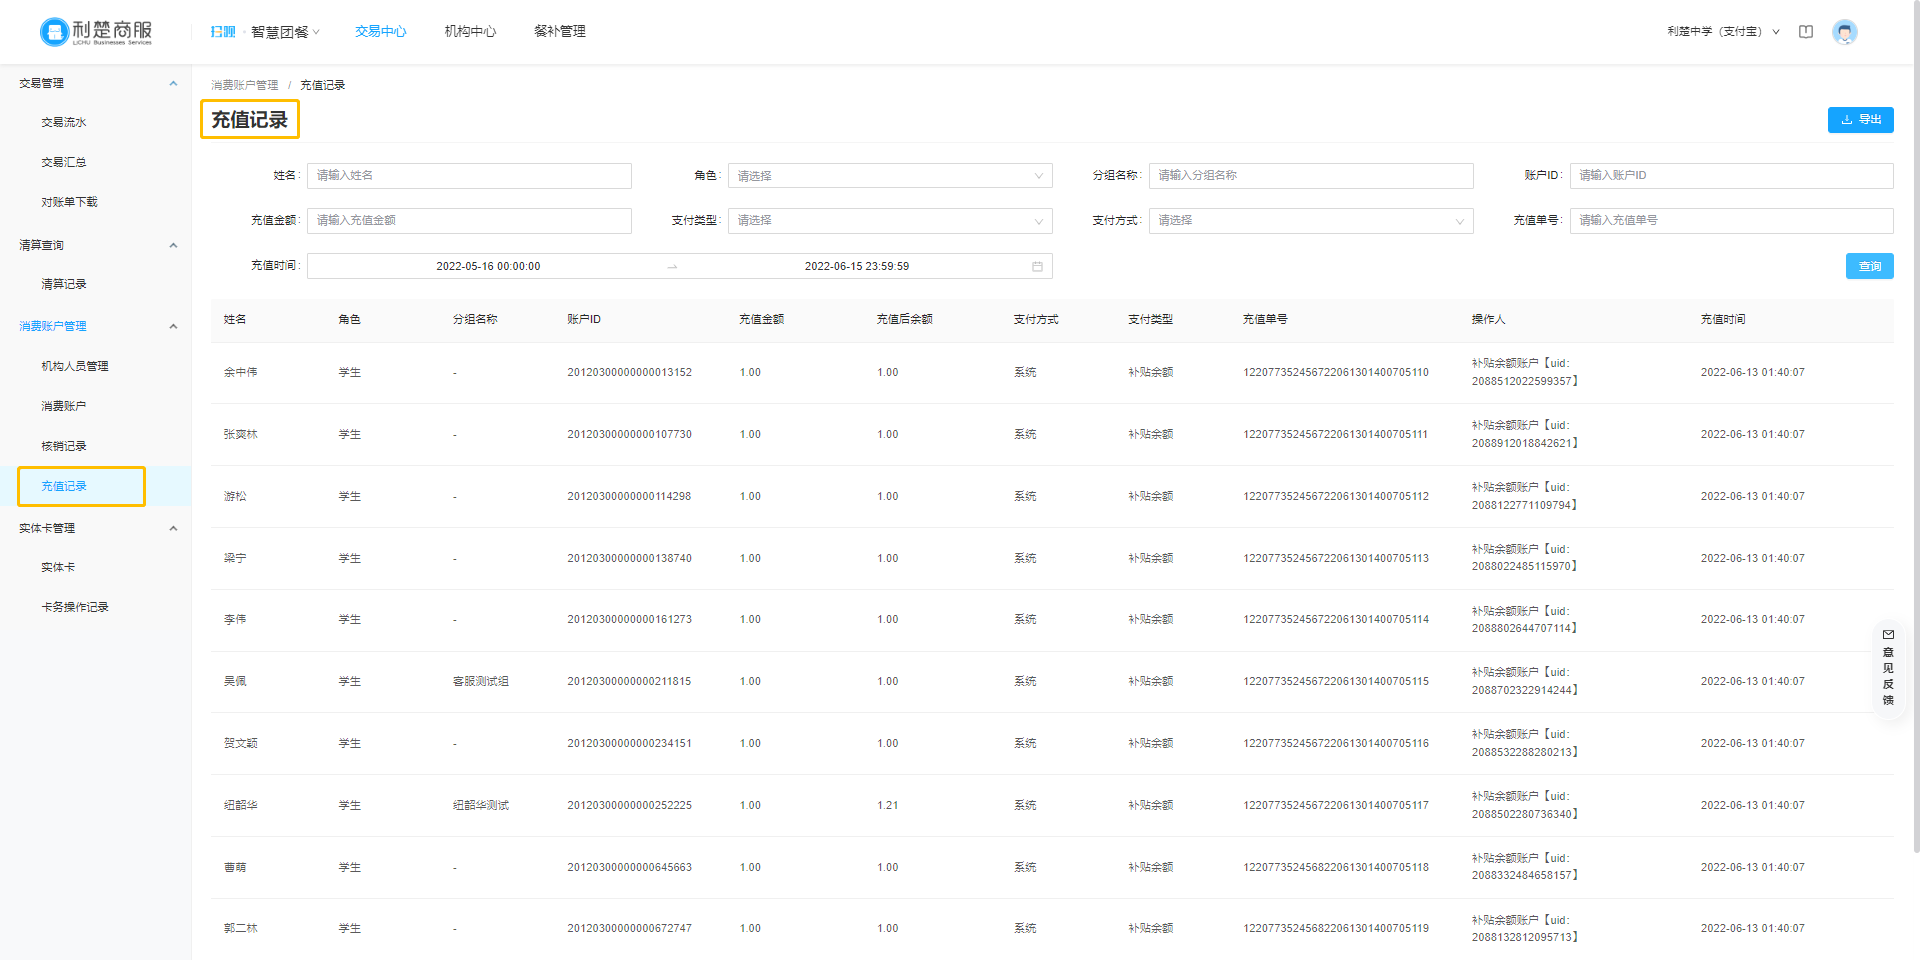Click 系统 payment method in 游松 row
Viewport: 1920px width, 960px height.
[x=1025, y=496]
